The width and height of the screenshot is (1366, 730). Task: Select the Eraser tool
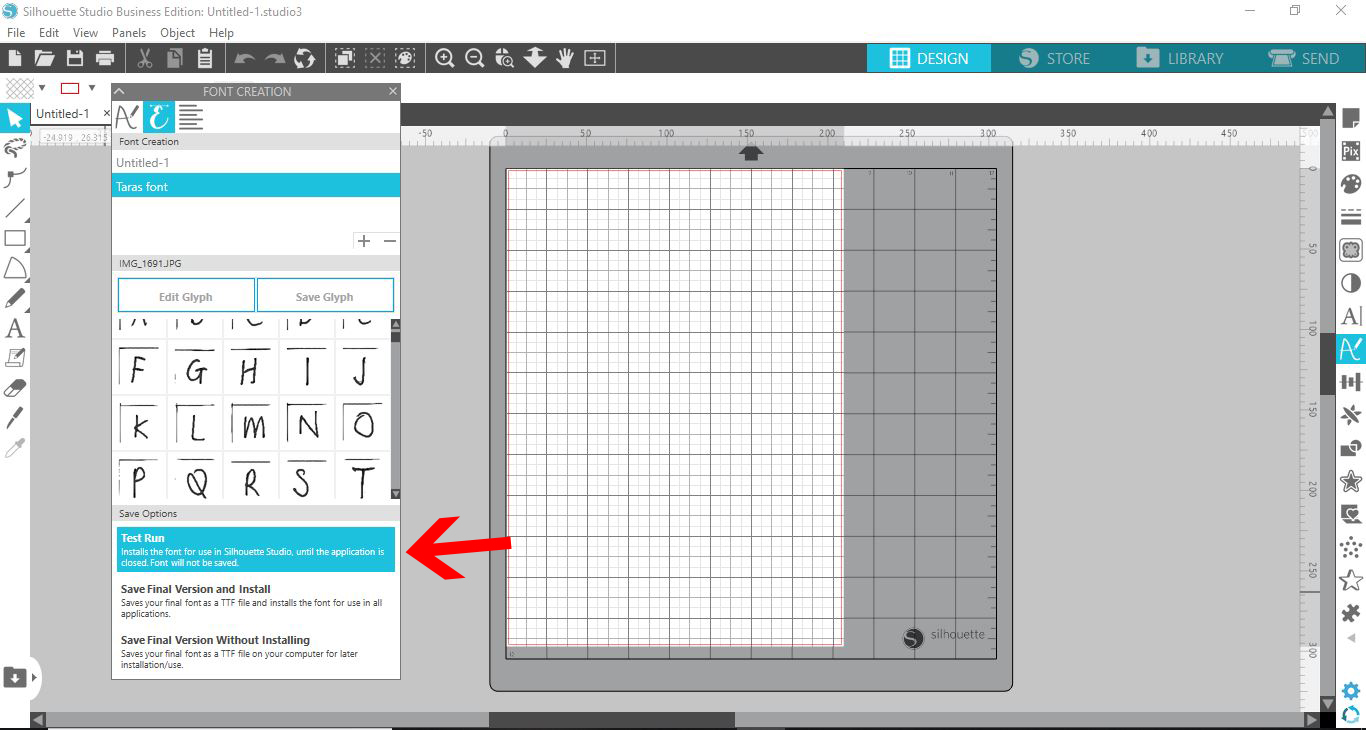coord(15,388)
